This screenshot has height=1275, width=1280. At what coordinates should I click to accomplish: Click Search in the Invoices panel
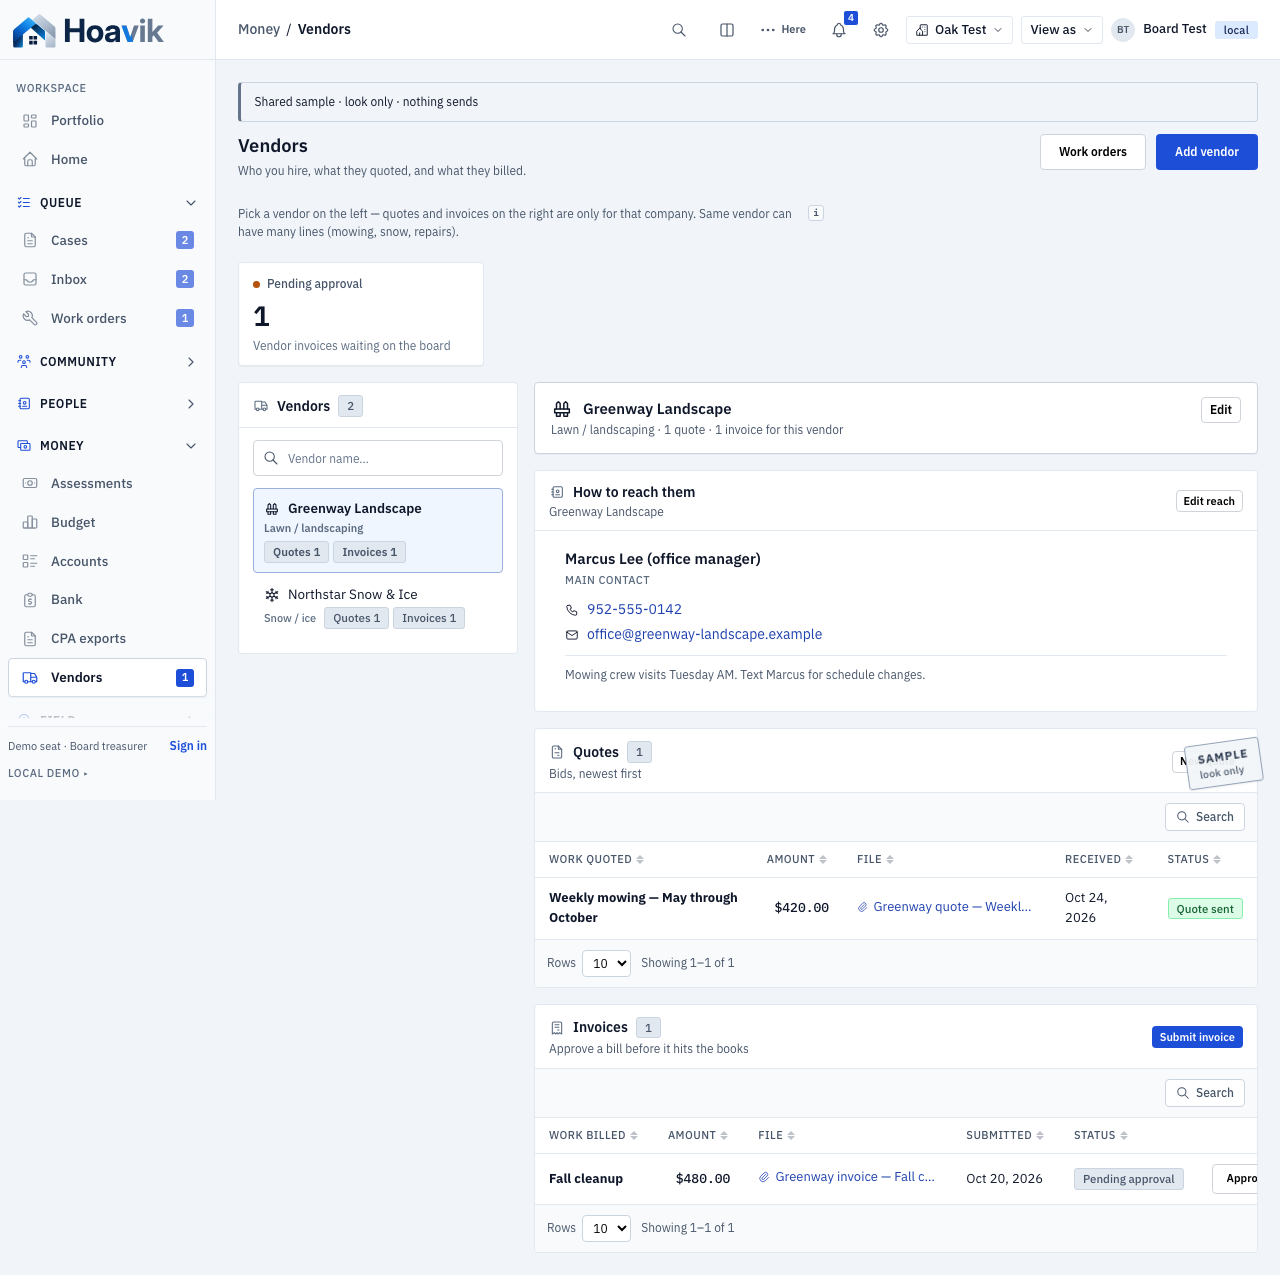(x=1205, y=1093)
